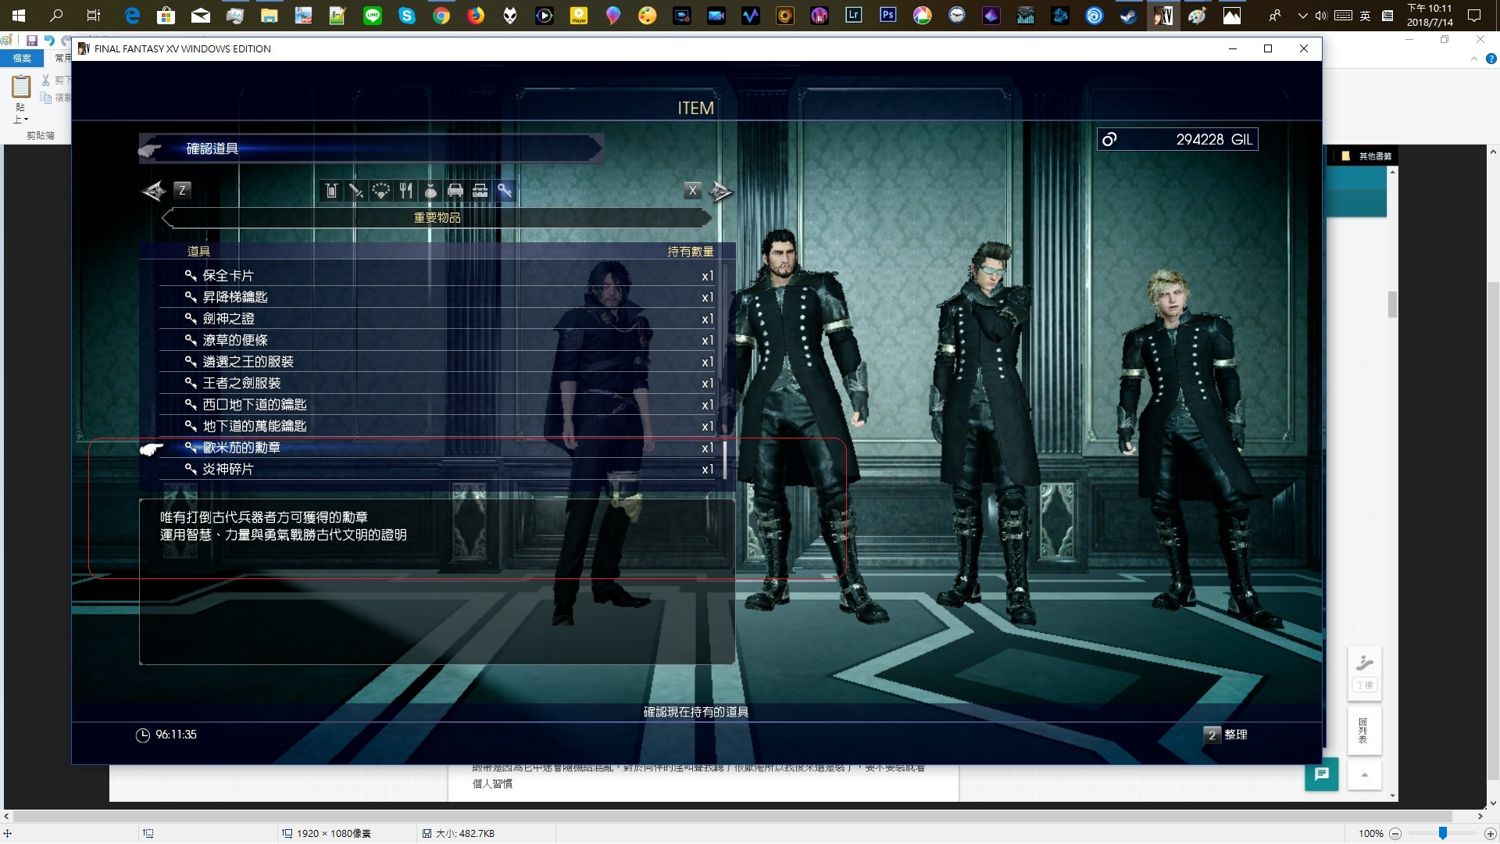This screenshot has height=844, width=1500.
Task: Click the 回列表 button on the background page
Action: click(1365, 730)
